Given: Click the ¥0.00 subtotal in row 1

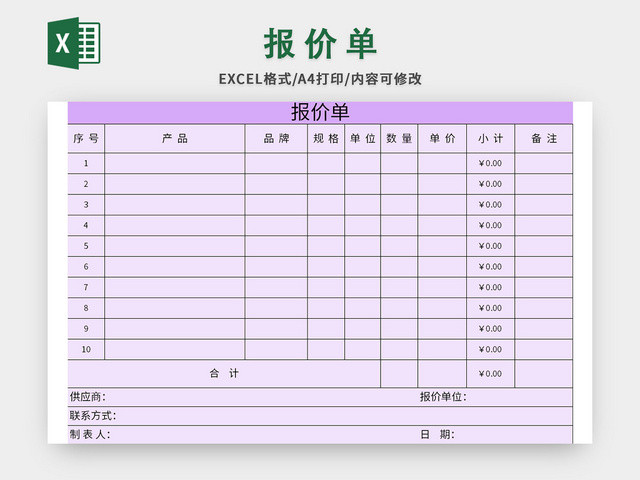Looking at the screenshot, I should 491,163.
